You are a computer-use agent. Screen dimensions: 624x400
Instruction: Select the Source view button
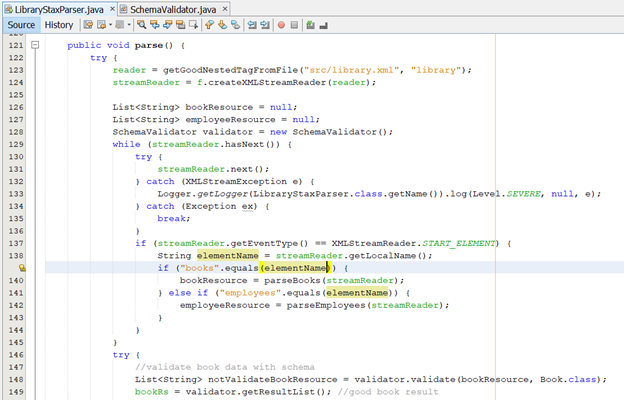(x=21, y=25)
